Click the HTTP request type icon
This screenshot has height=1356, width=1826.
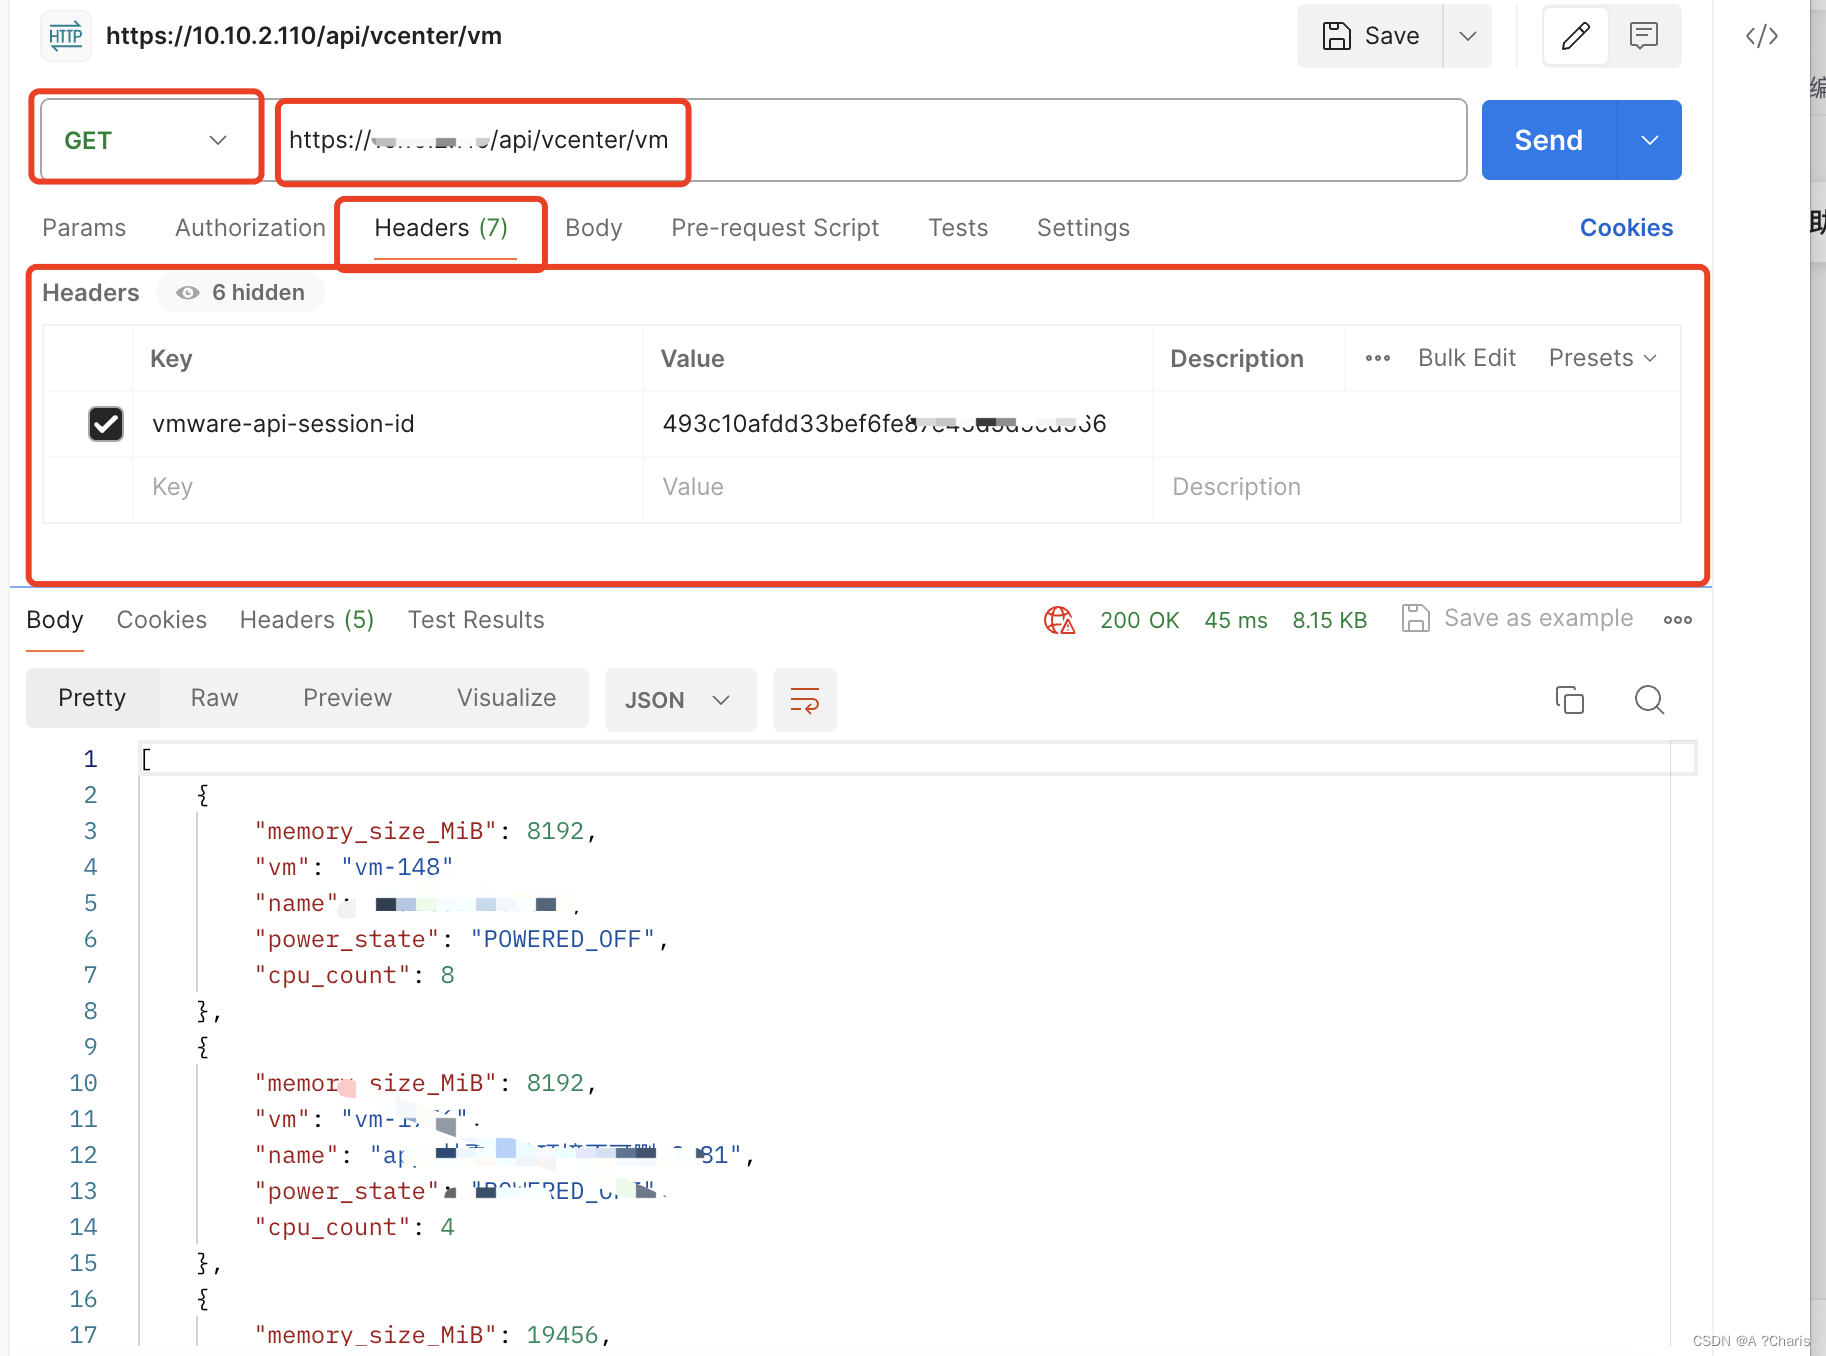[x=66, y=36]
